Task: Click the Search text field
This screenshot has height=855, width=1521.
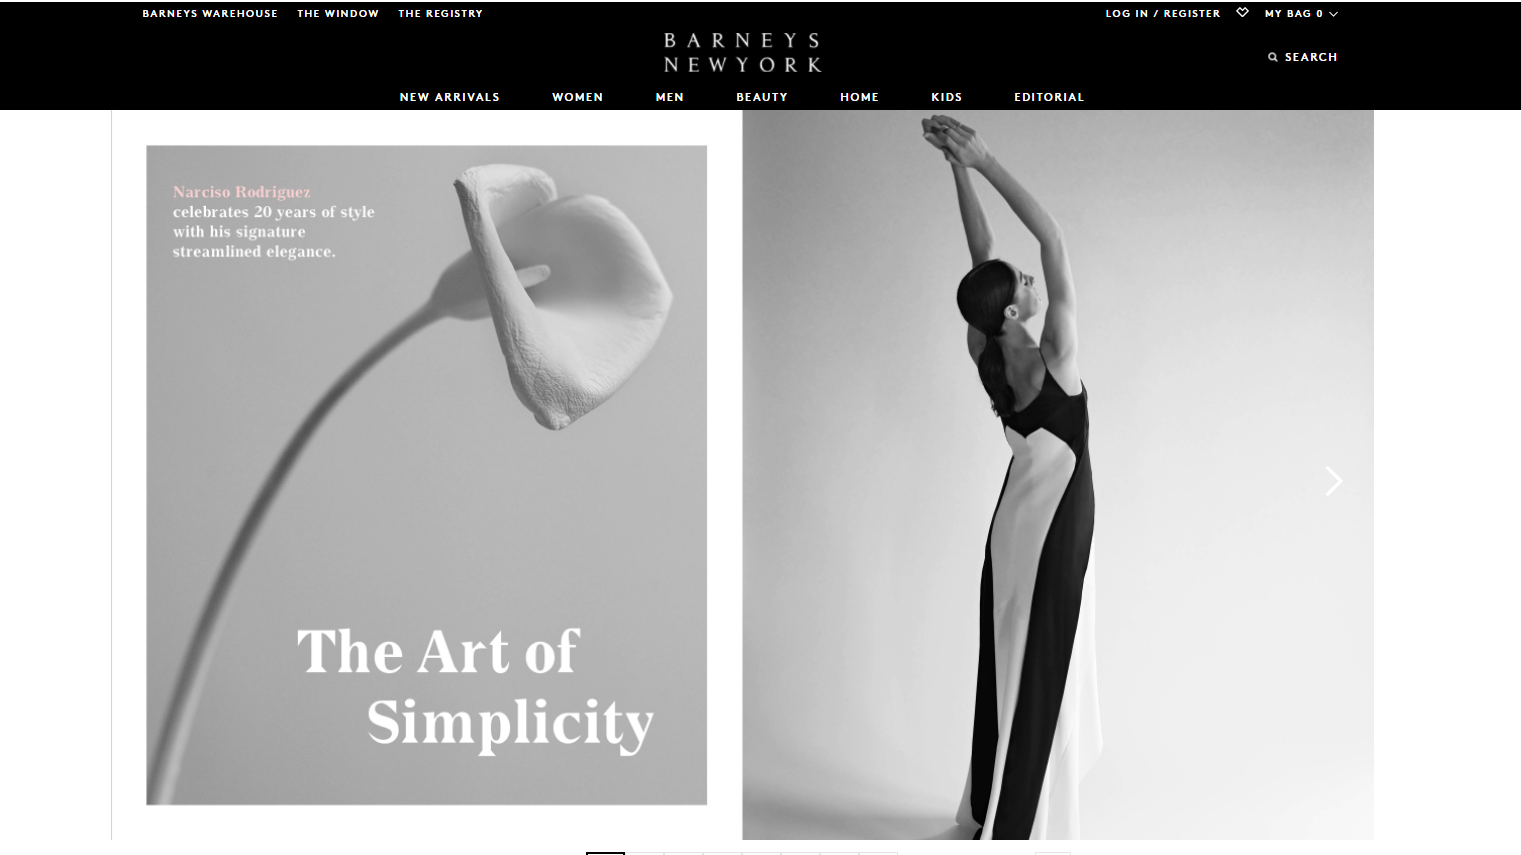Action: (1311, 57)
